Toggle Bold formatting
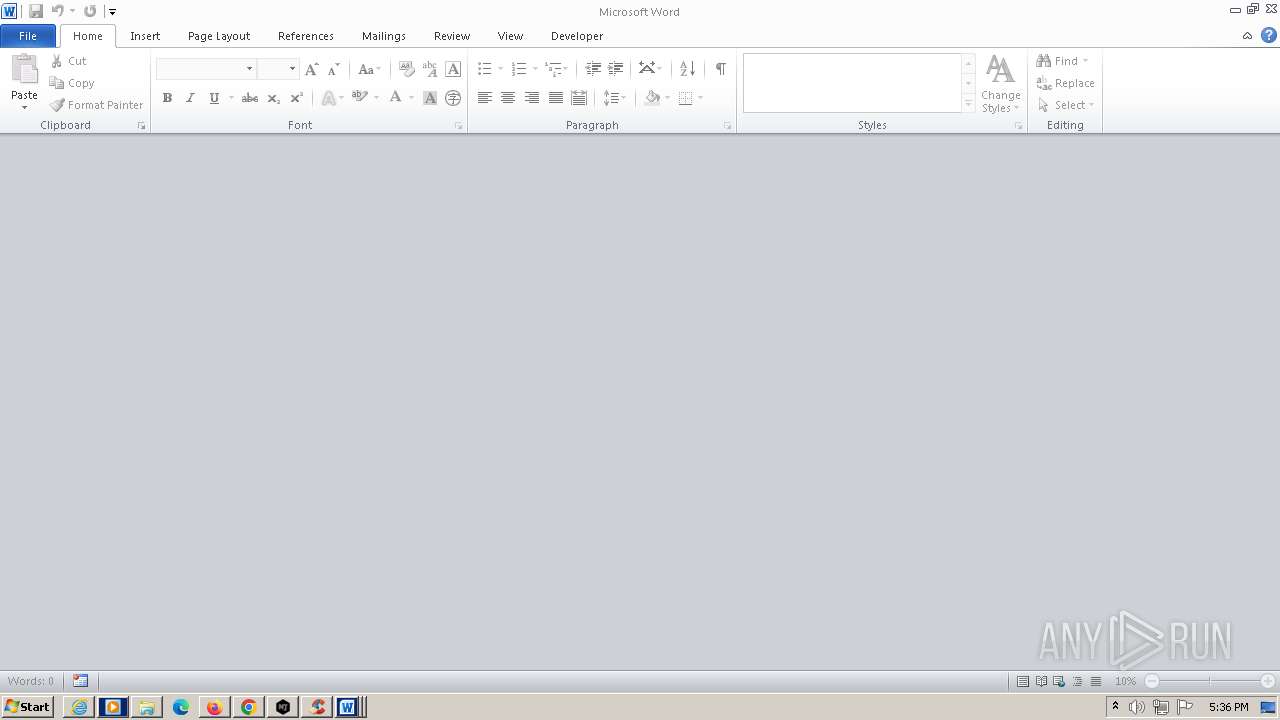The image size is (1280, 720). coord(167,98)
